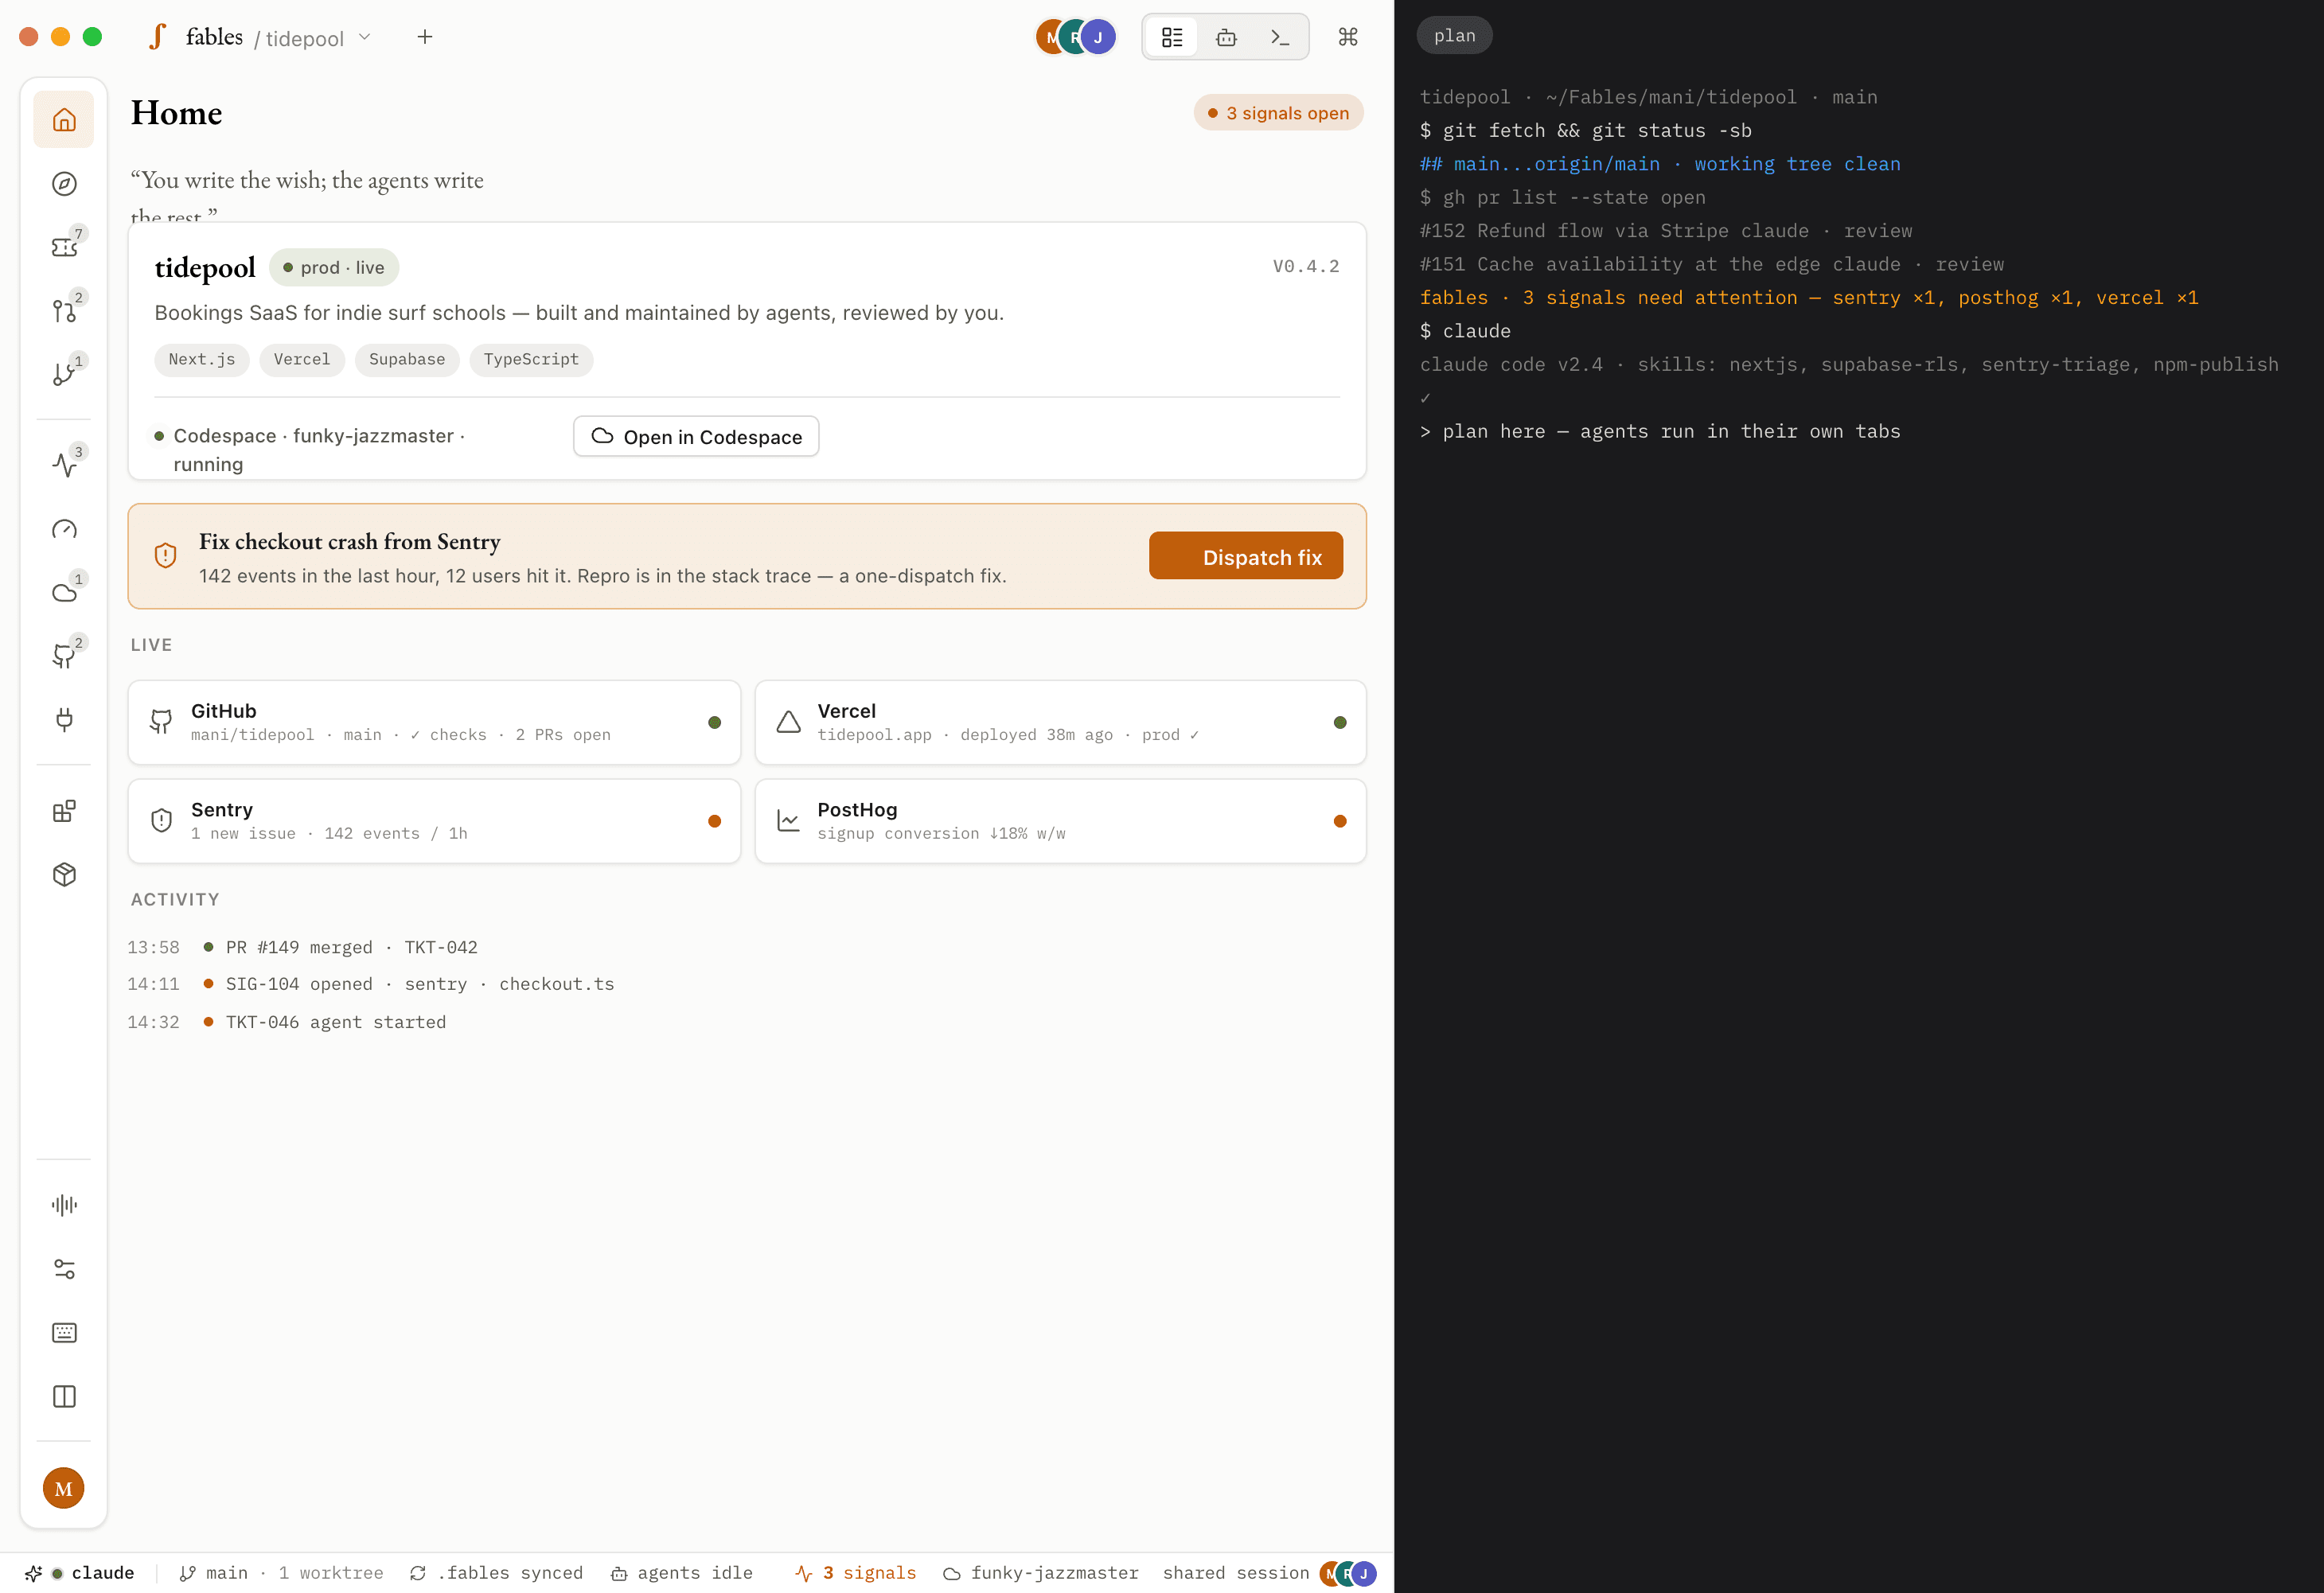
Task: Open the pull requests icon with badge 2
Action: coord(64,311)
